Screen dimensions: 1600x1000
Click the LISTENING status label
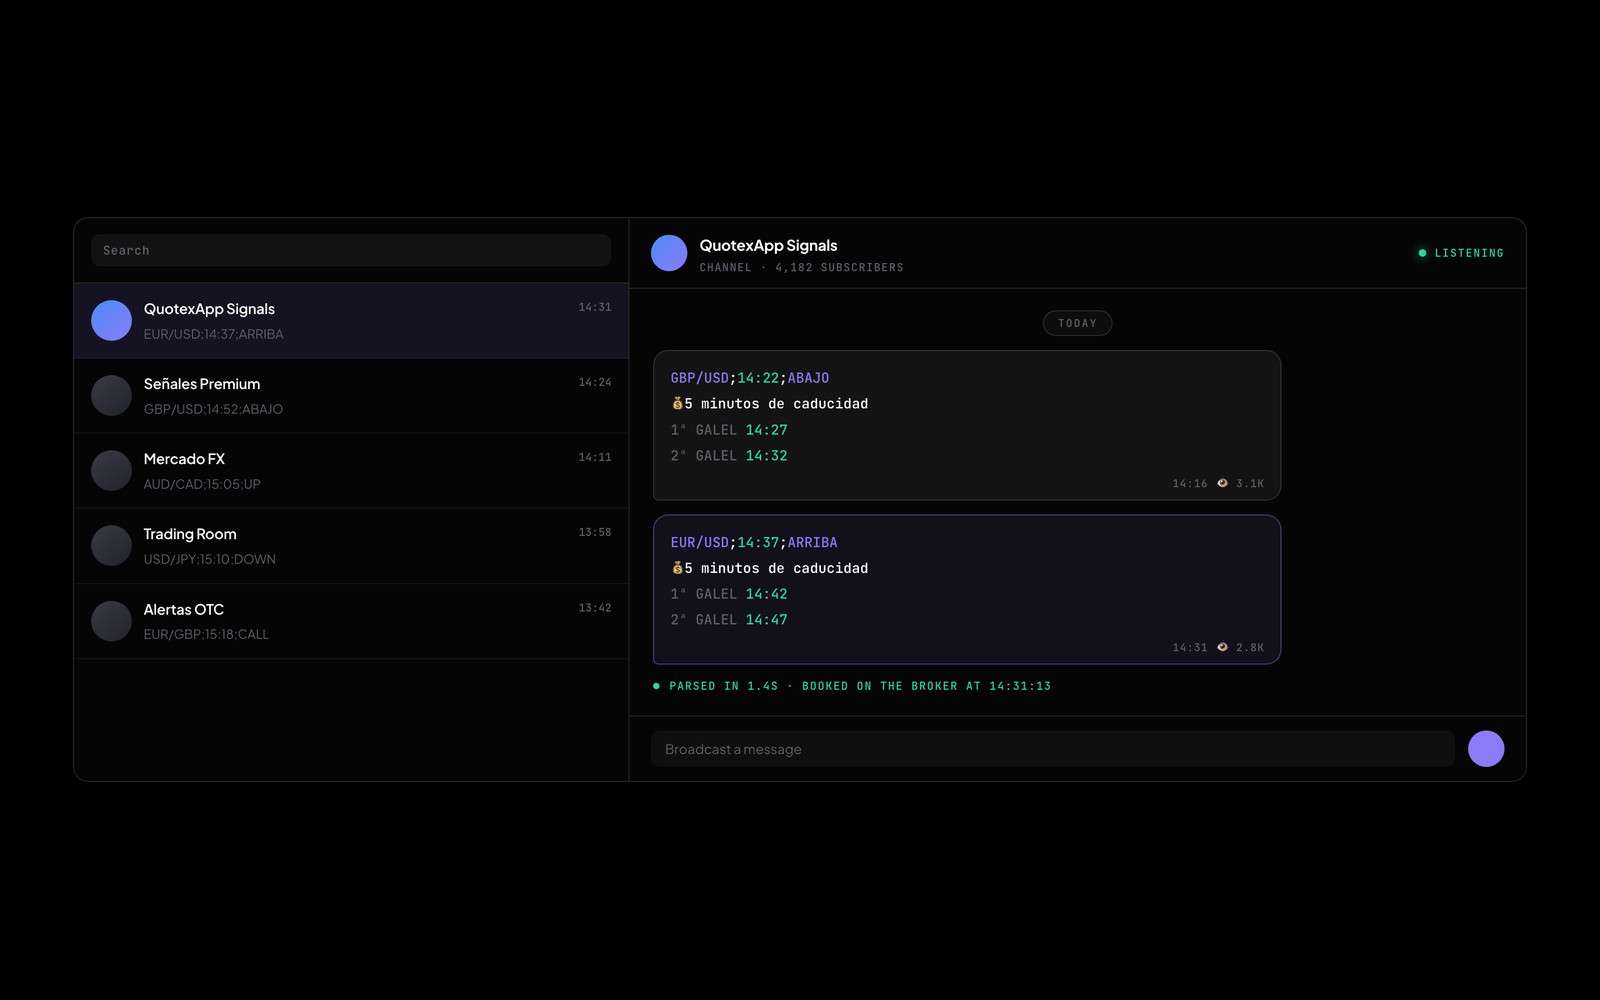1469,253
